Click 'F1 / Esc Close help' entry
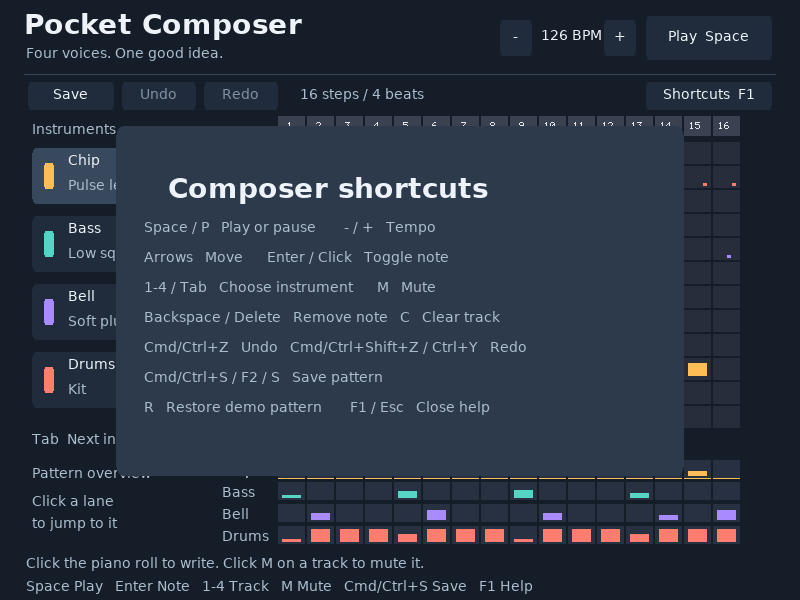Image resolution: width=800 pixels, height=600 pixels. click(x=419, y=408)
